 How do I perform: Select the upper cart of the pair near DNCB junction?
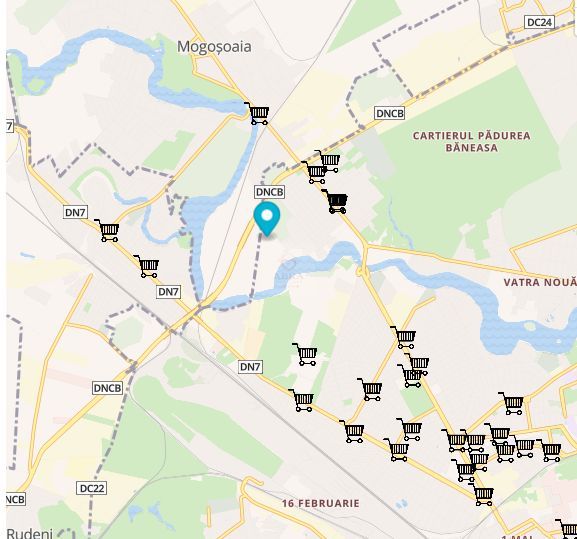pyautogui.click(x=328, y=161)
